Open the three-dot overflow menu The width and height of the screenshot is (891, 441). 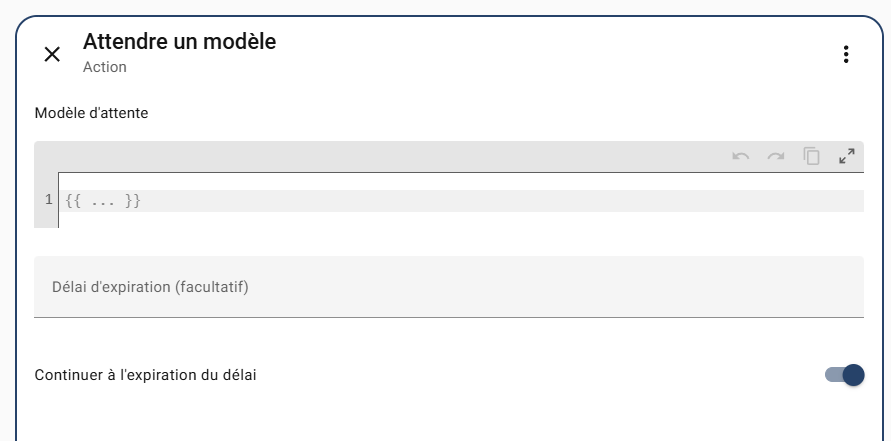point(846,54)
